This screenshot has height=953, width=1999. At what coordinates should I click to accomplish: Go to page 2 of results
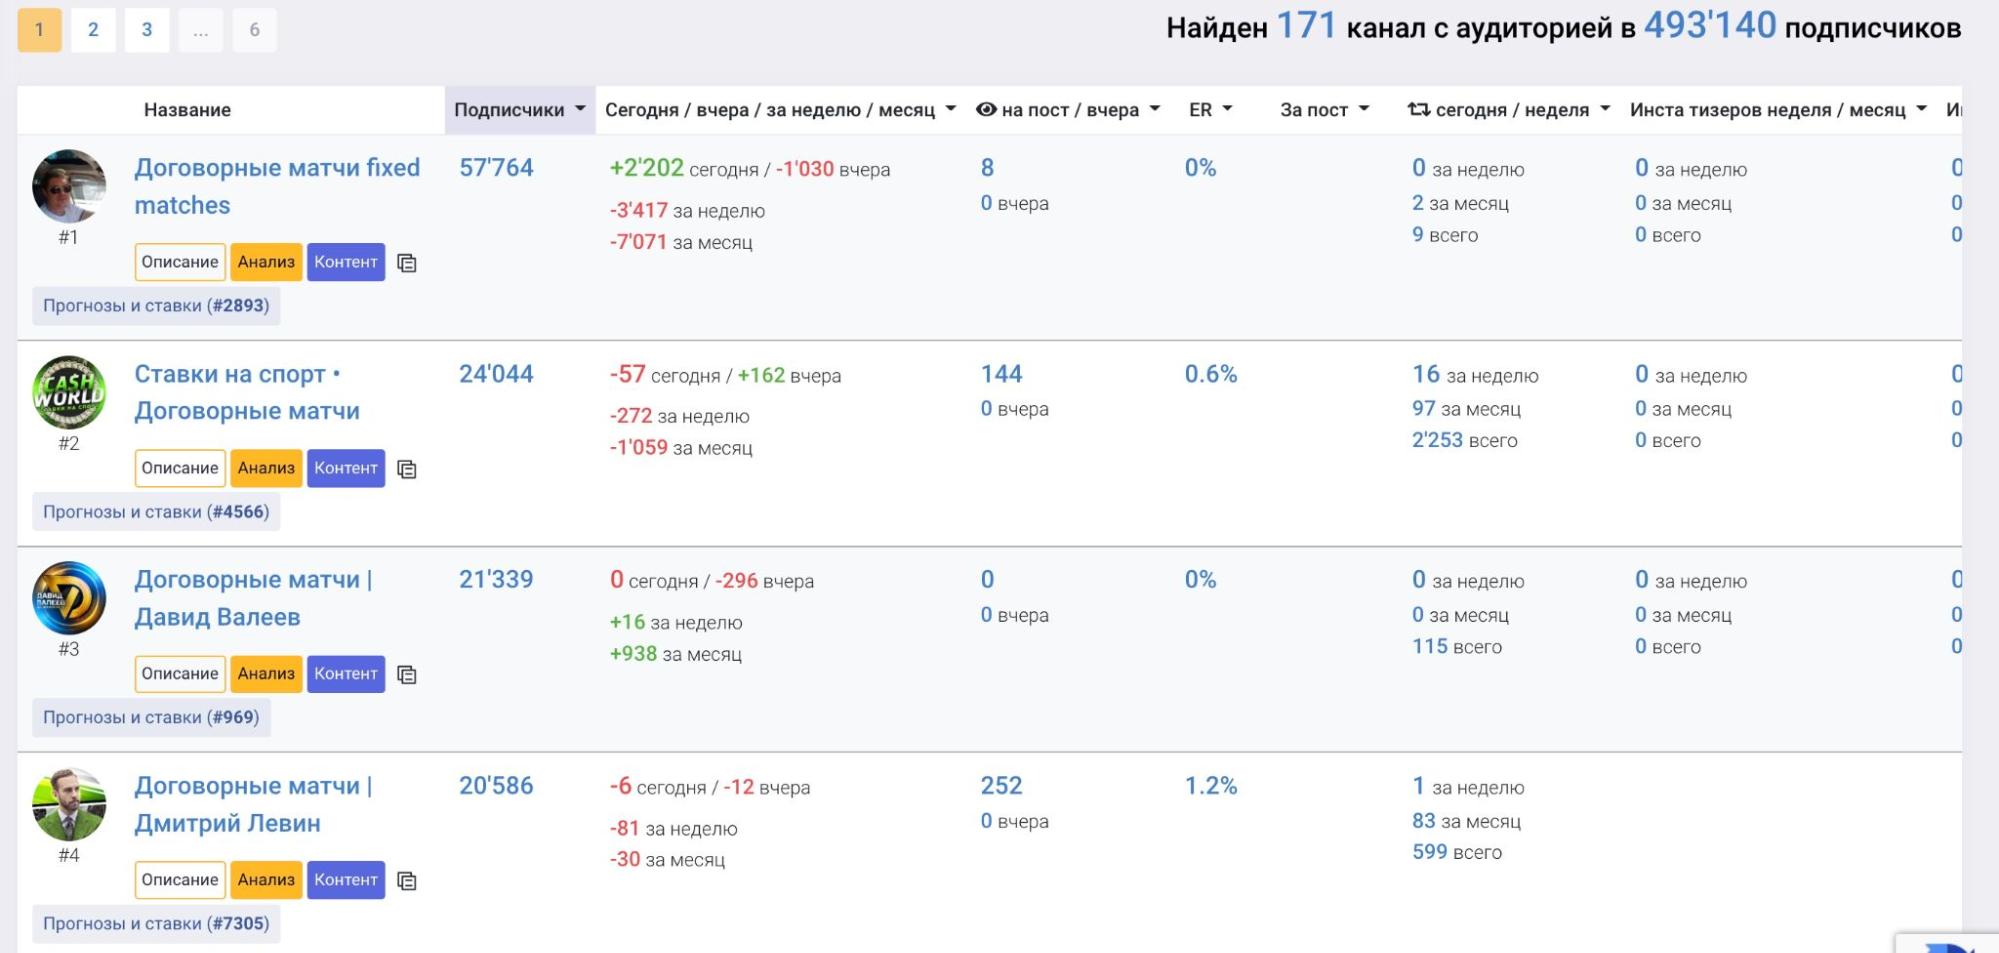point(93,30)
